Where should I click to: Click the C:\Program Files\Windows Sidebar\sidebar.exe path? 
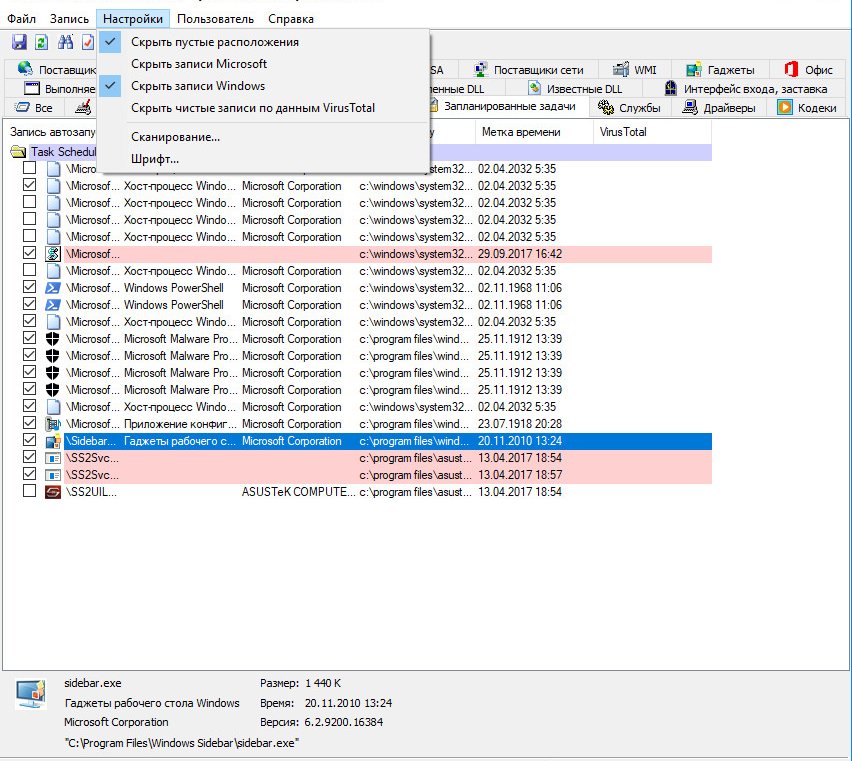[181, 743]
